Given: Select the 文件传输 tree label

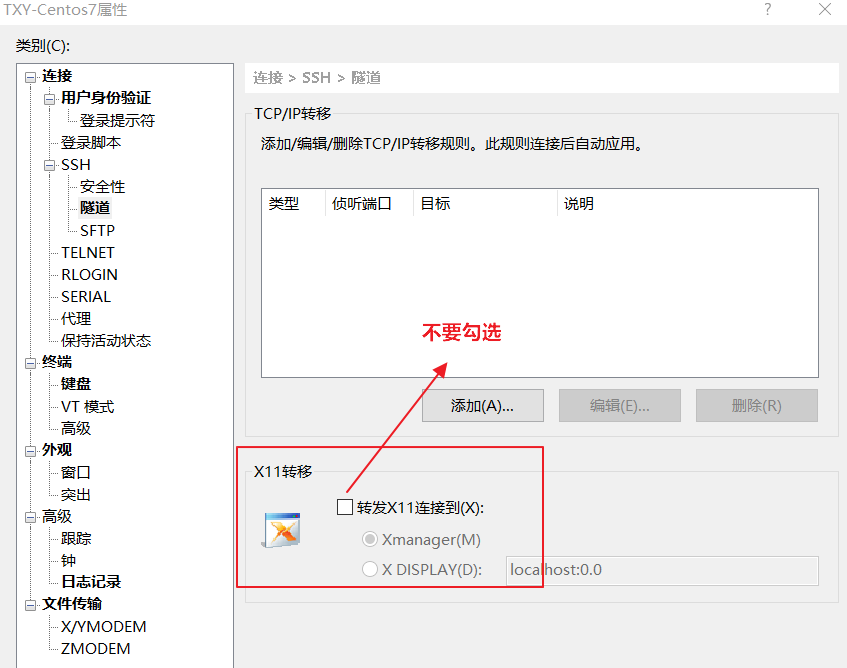Looking at the screenshot, I should (x=72, y=604).
